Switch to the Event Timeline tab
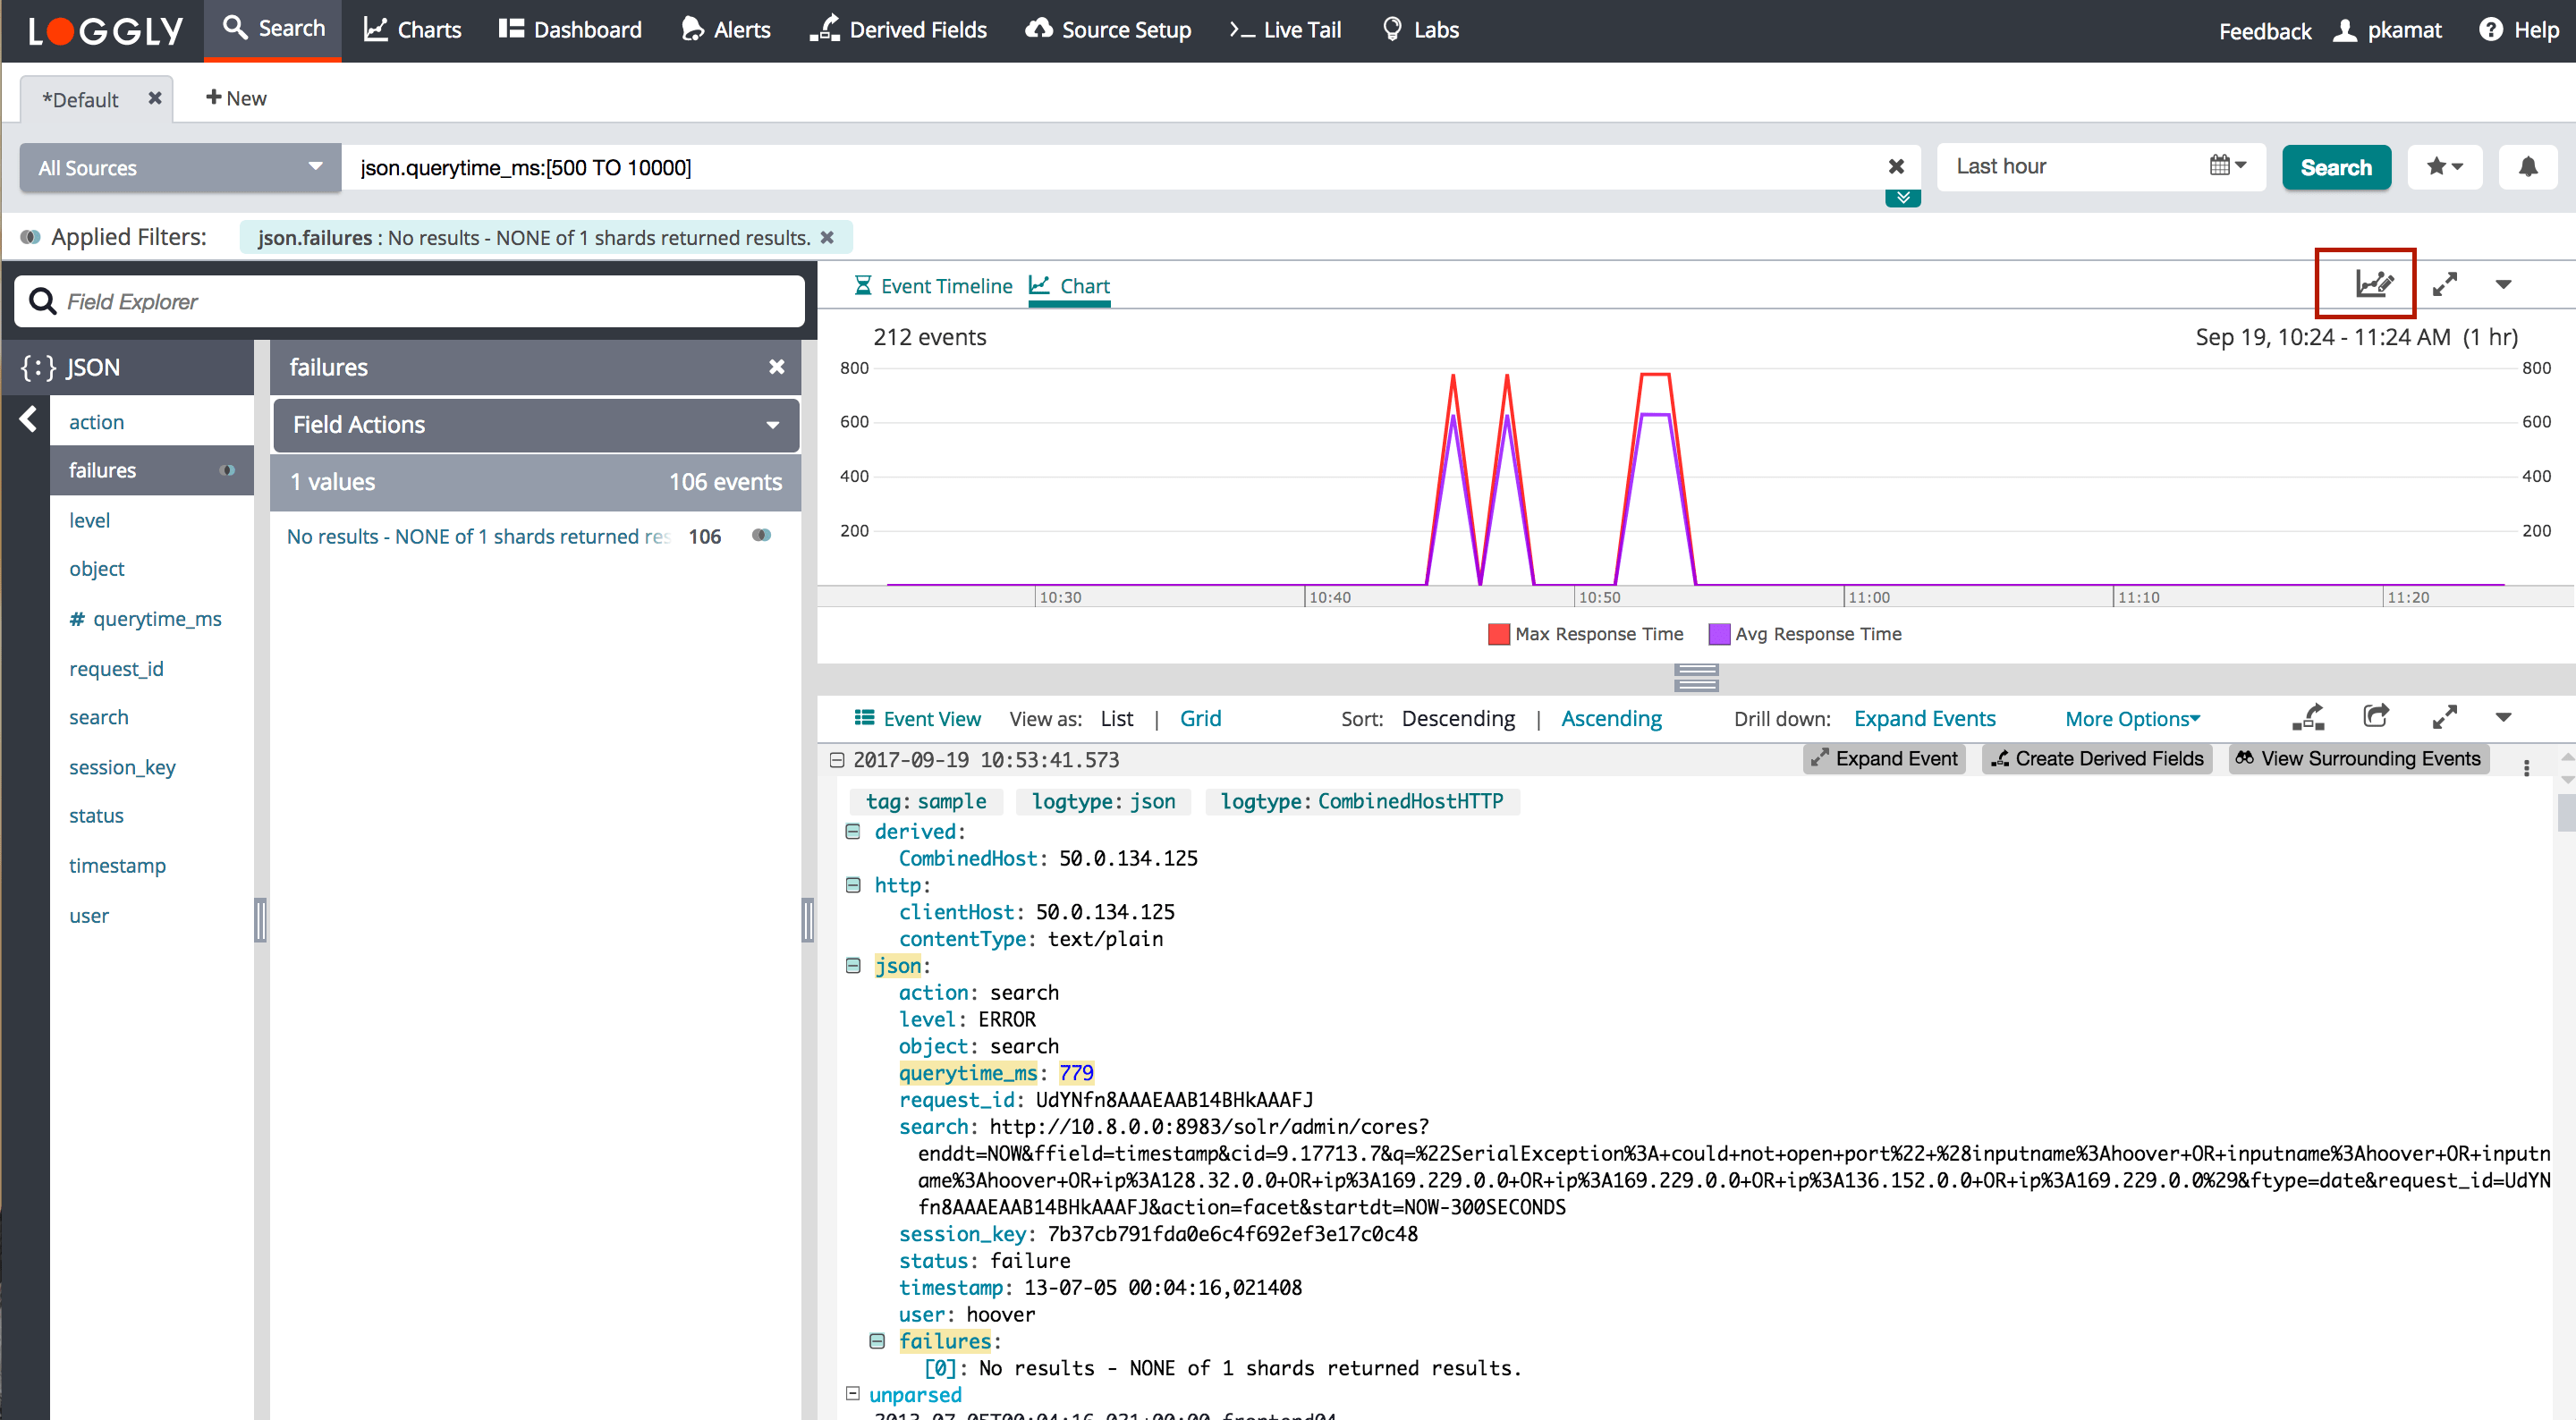 tap(933, 286)
